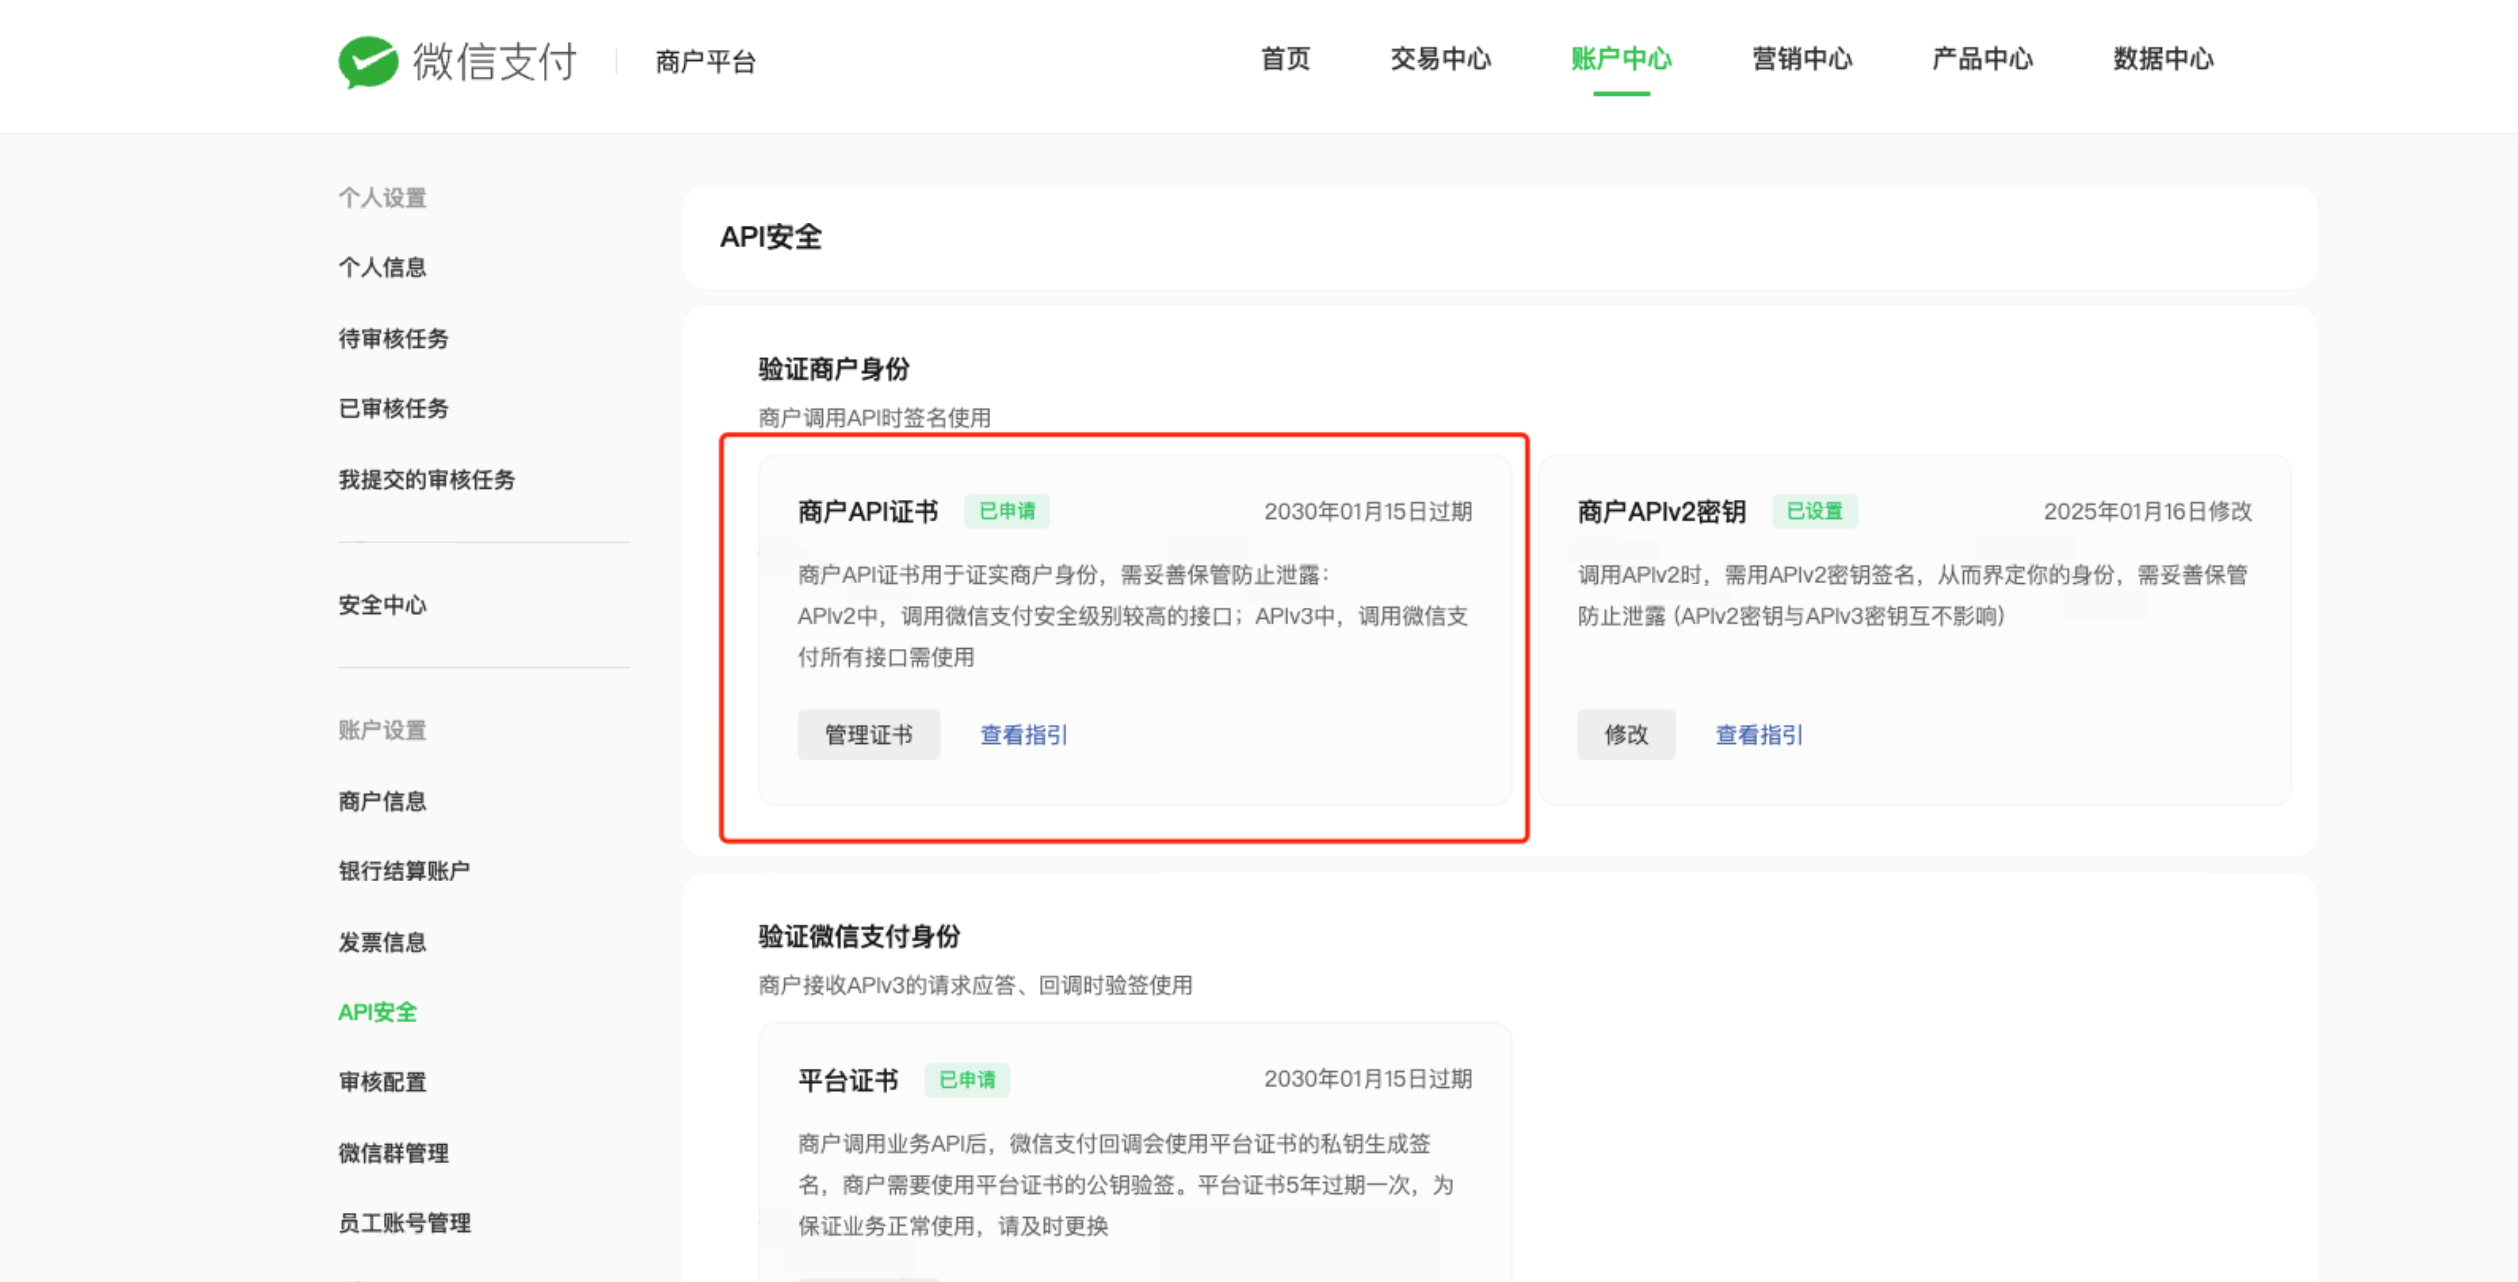Open 安全中心 from the sidebar
The height and width of the screenshot is (1282, 2518).
pyautogui.click(x=382, y=605)
